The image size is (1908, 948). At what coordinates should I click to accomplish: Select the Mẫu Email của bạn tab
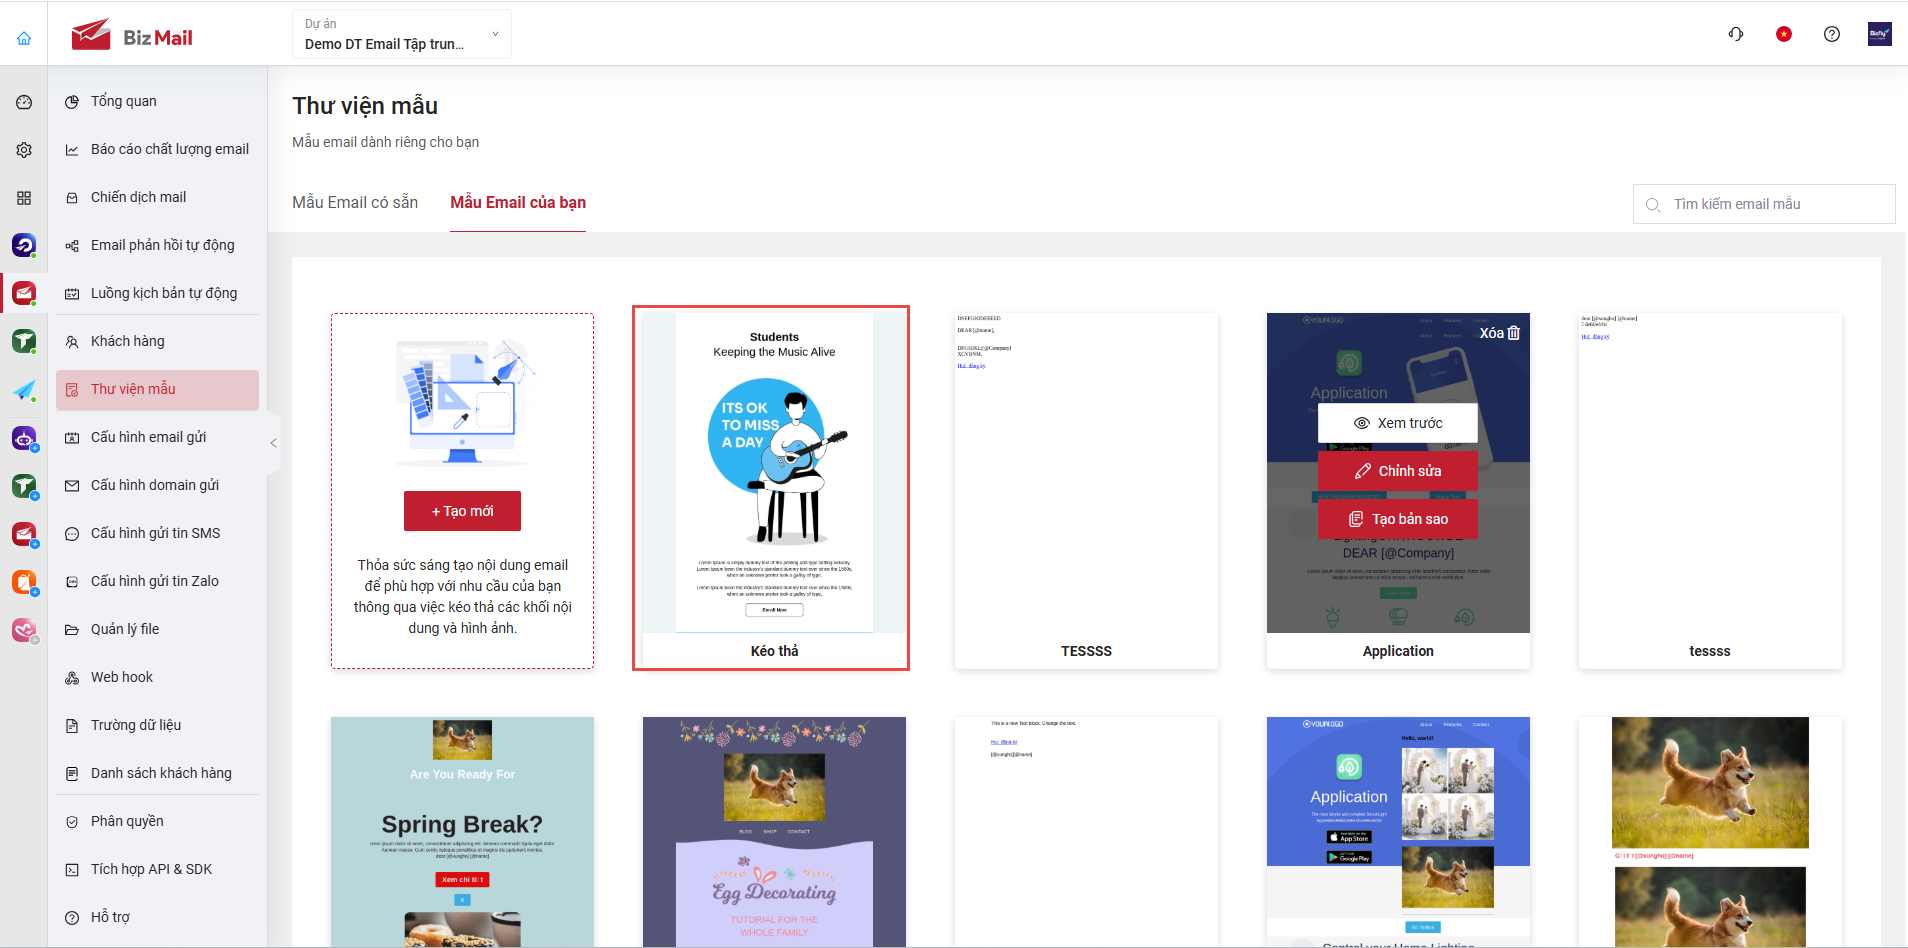[518, 203]
